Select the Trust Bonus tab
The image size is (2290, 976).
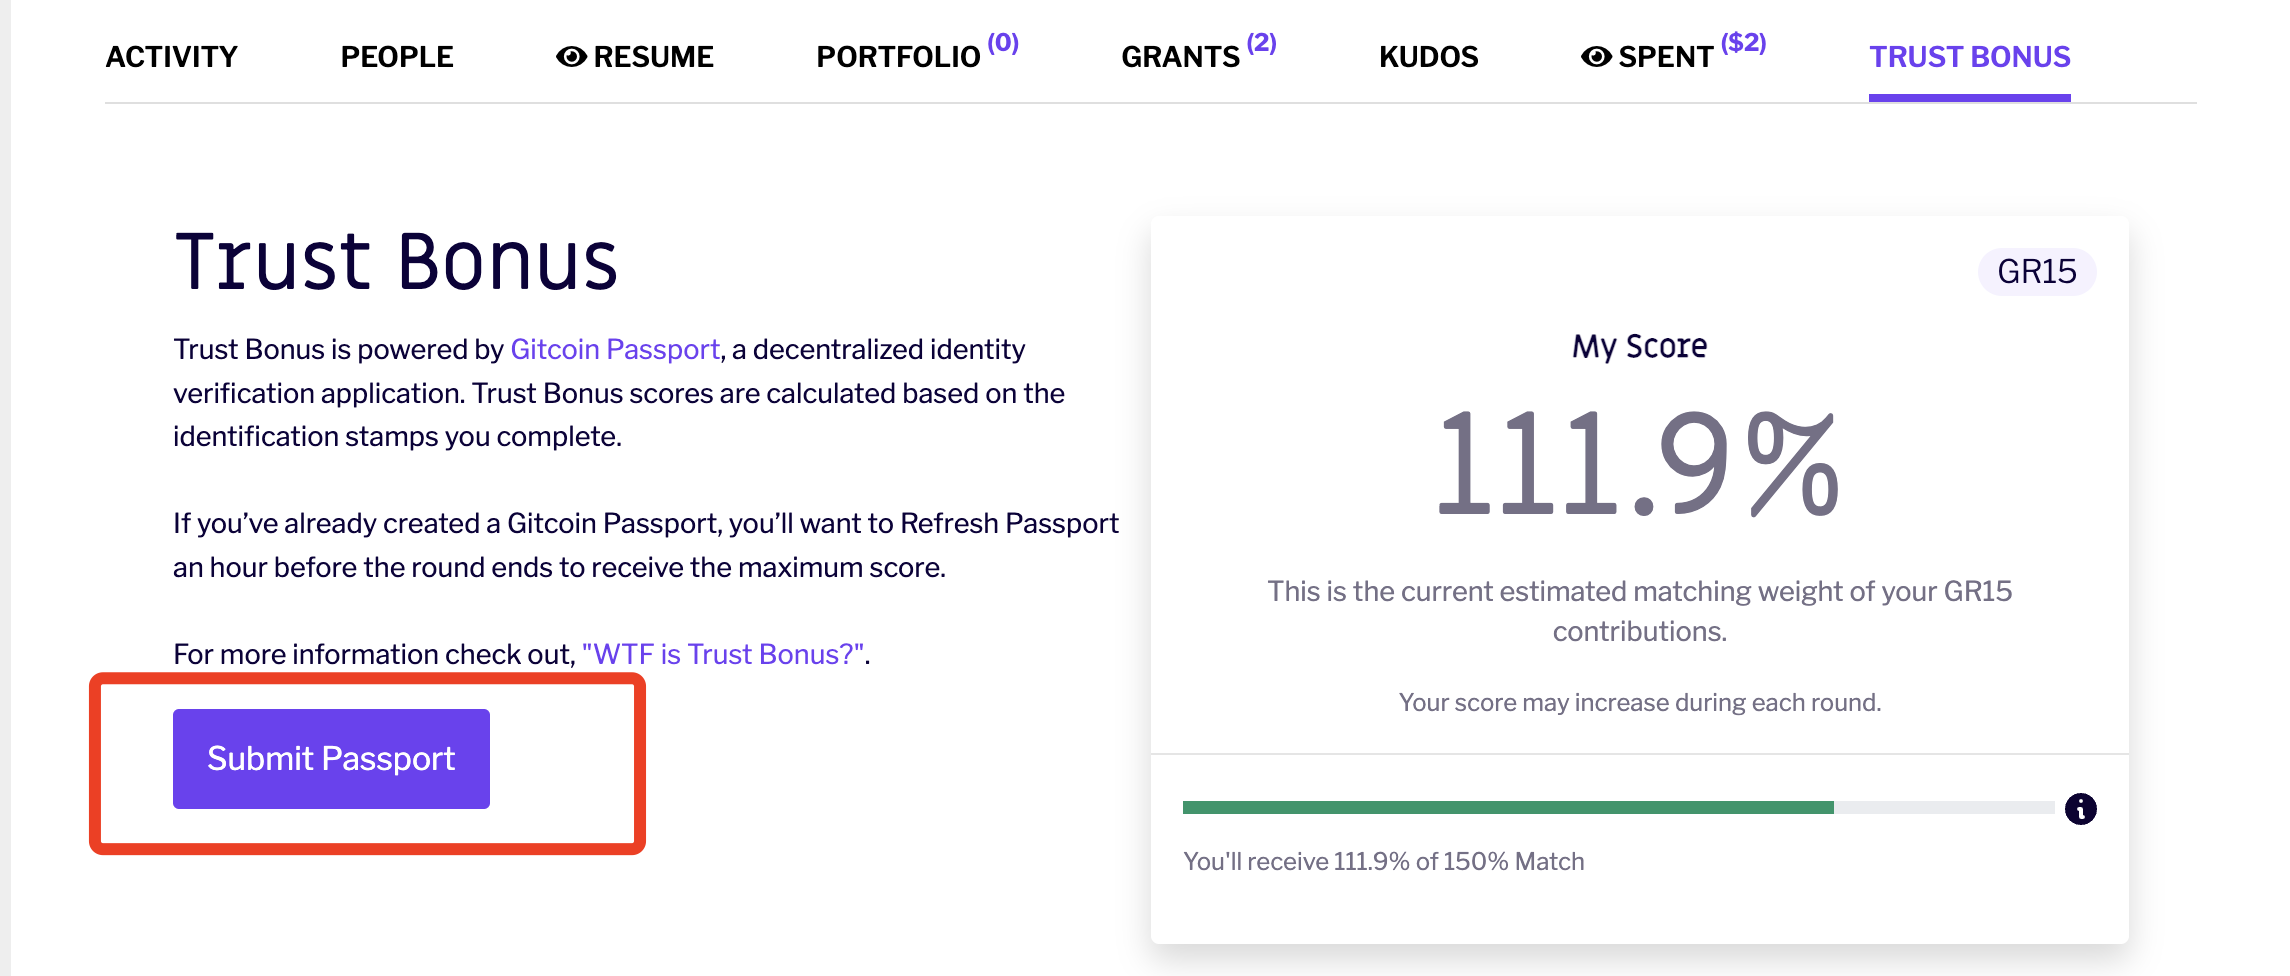(x=1970, y=57)
